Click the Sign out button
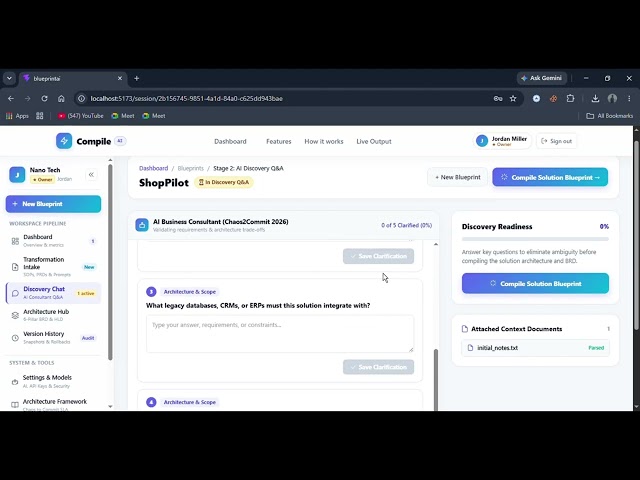This screenshot has width=640, height=480. pyautogui.click(x=556, y=141)
